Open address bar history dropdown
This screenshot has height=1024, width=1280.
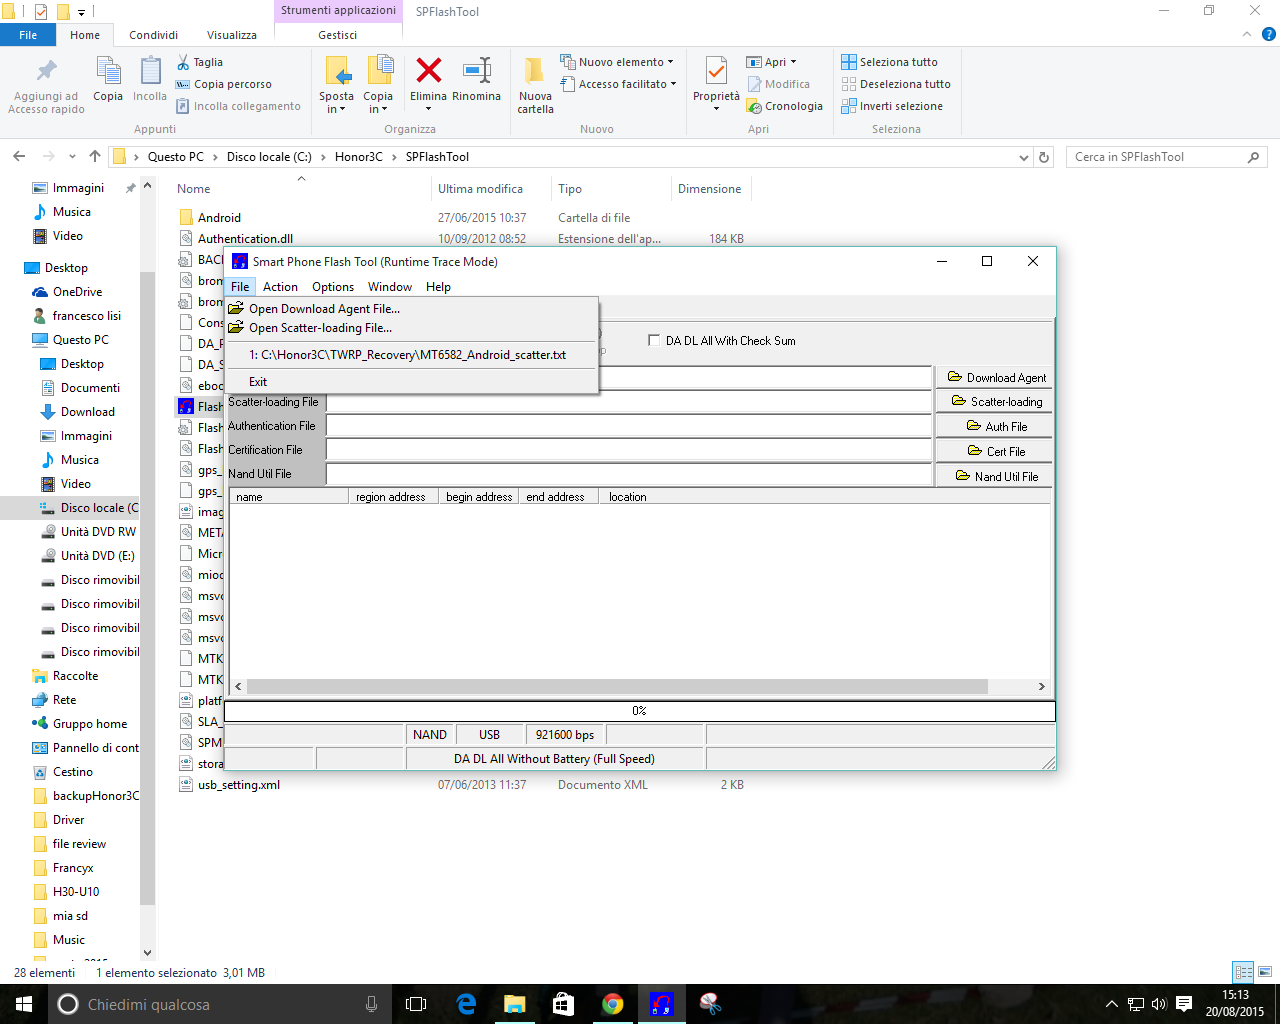[x=1023, y=157]
